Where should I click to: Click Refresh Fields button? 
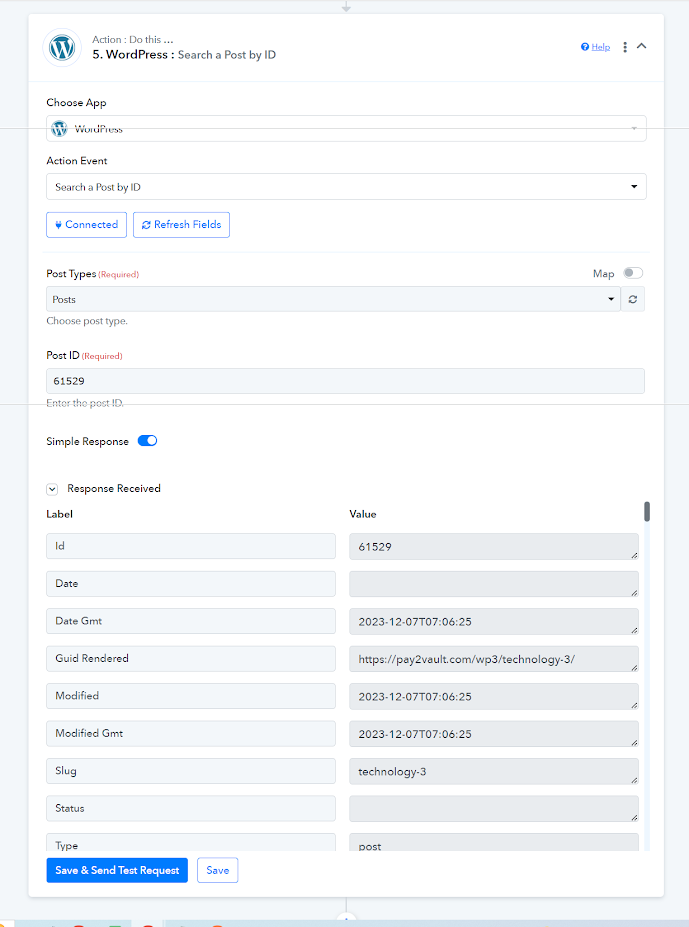click(x=182, y=225)
